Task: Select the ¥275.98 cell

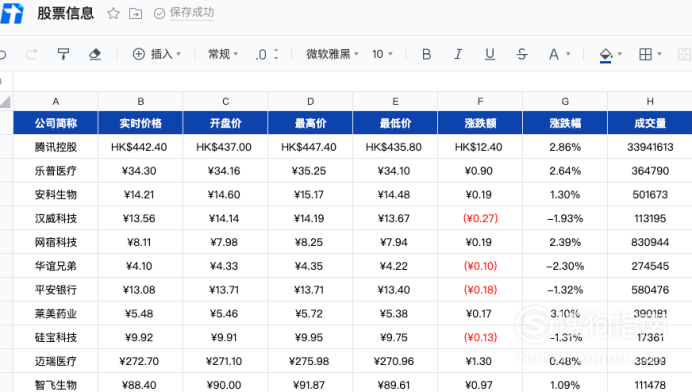Action: [310, 361]
